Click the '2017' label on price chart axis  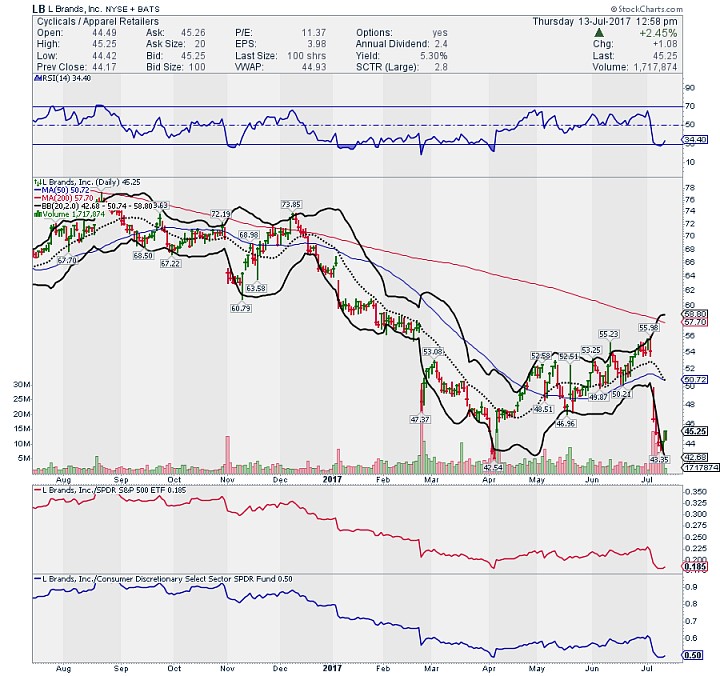[x=332, y=479]
